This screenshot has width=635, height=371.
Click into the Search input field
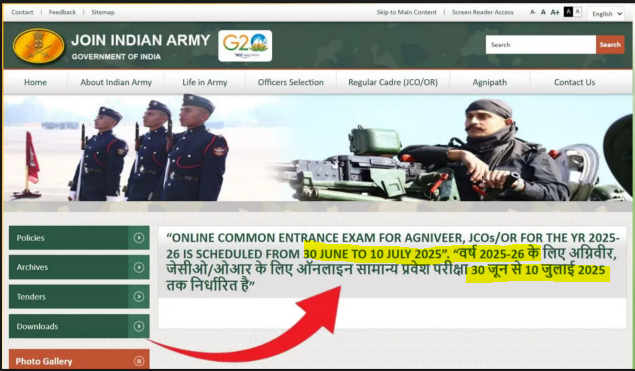pyautogui.click(x=541, y=45)
